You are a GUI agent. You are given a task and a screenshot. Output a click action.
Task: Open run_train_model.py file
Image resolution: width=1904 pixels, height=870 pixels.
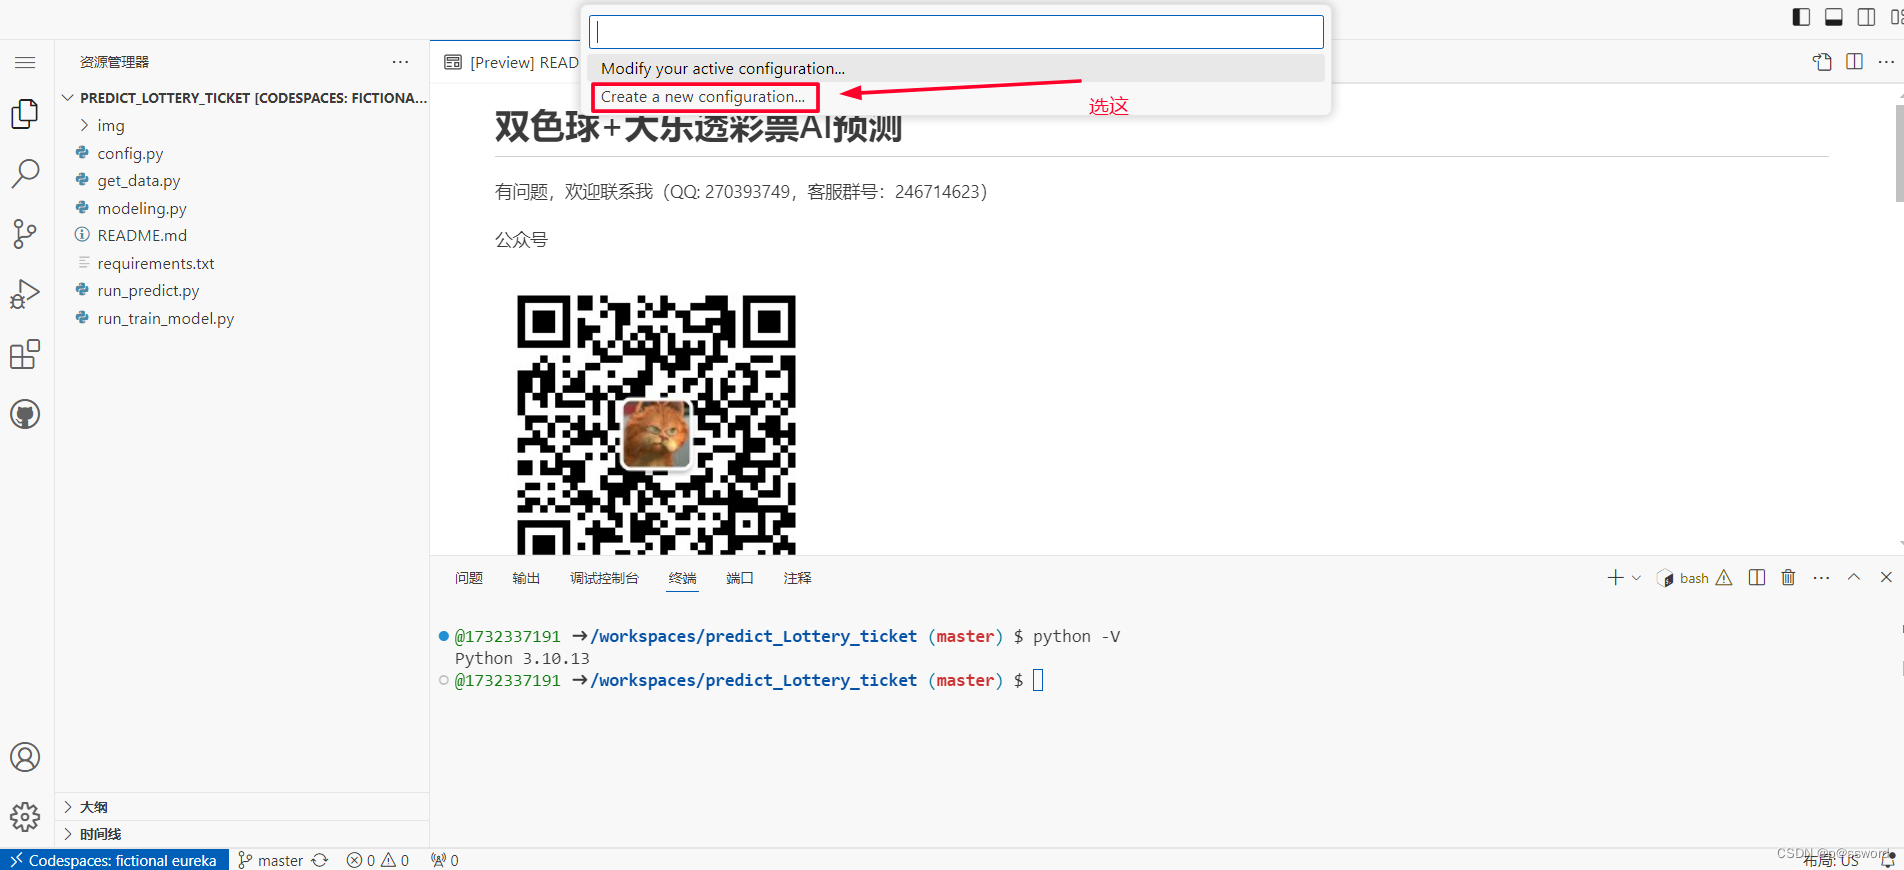[x=243, y=318]
